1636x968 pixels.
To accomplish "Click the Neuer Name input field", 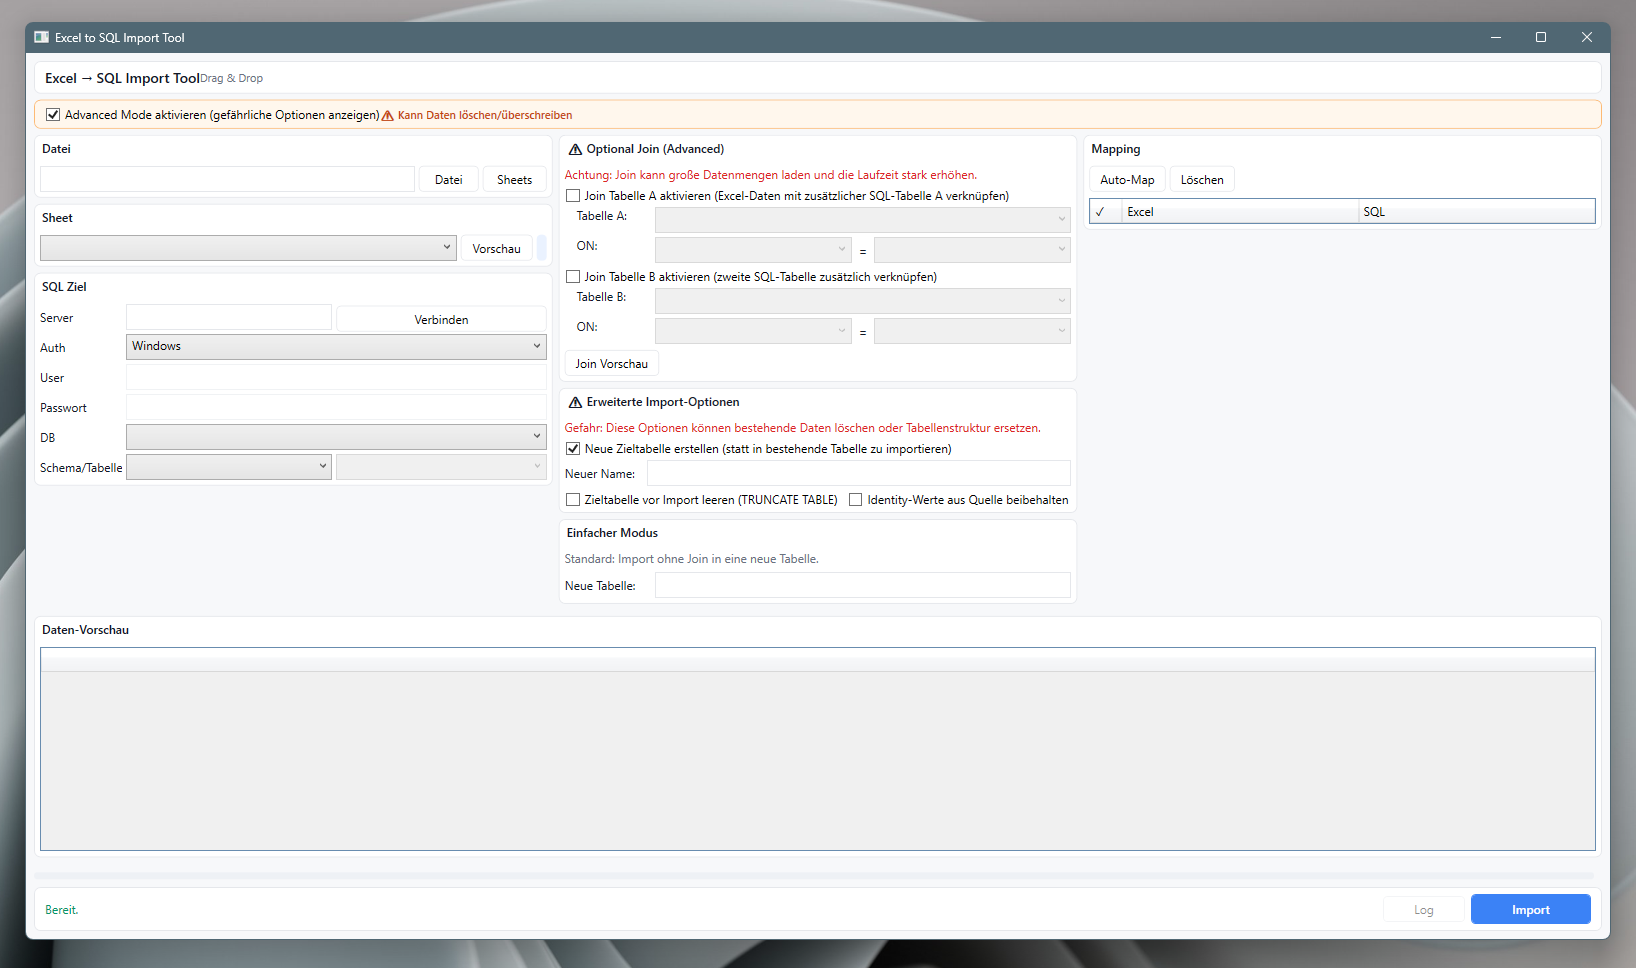I will tap(862, 472).
